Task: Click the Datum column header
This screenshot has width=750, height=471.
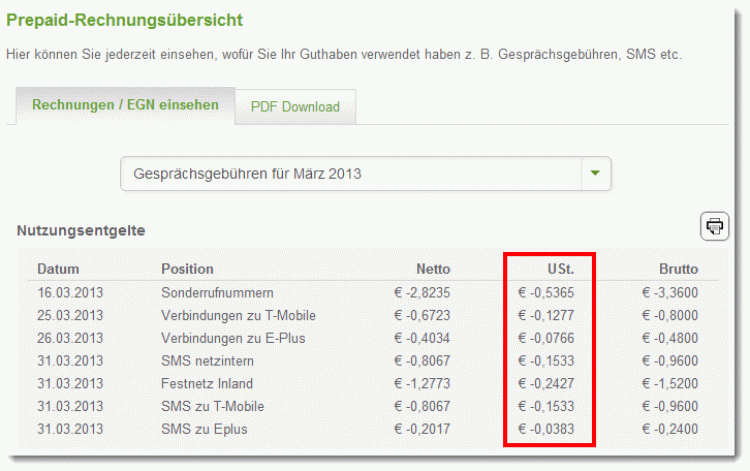Action: point(58,269)
